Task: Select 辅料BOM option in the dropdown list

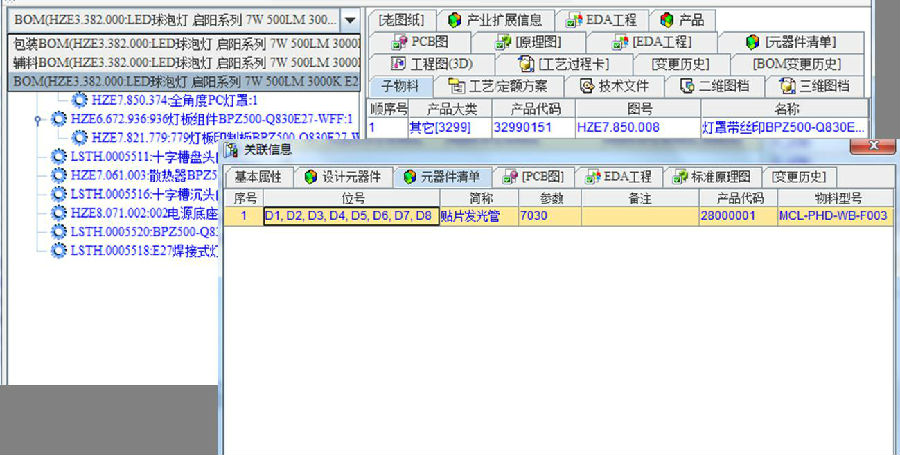Action: 185,62
